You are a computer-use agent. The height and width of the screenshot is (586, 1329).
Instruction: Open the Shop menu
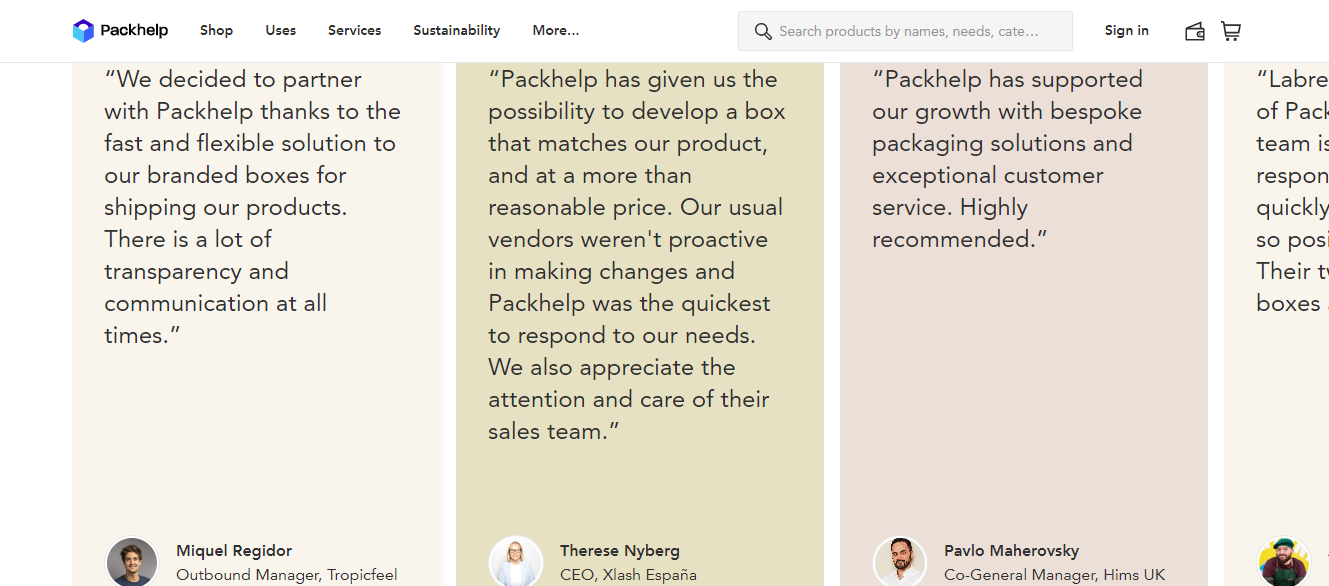point(216,30)
